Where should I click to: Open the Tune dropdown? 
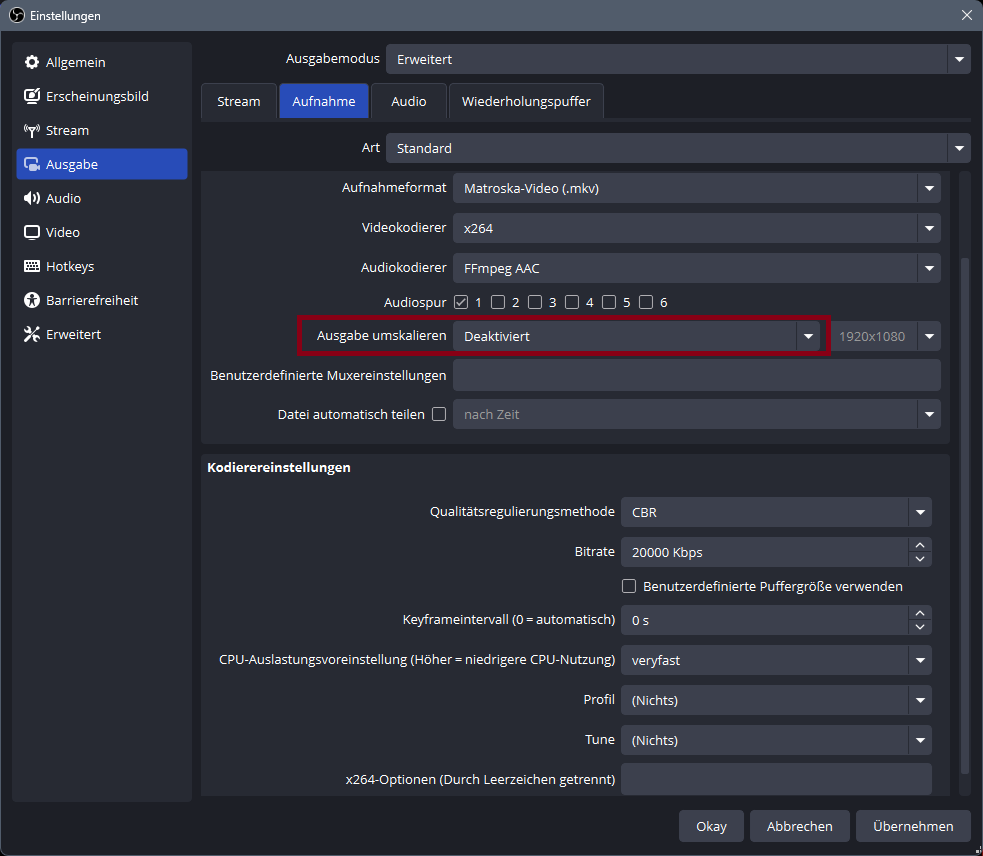coord(776,740)
